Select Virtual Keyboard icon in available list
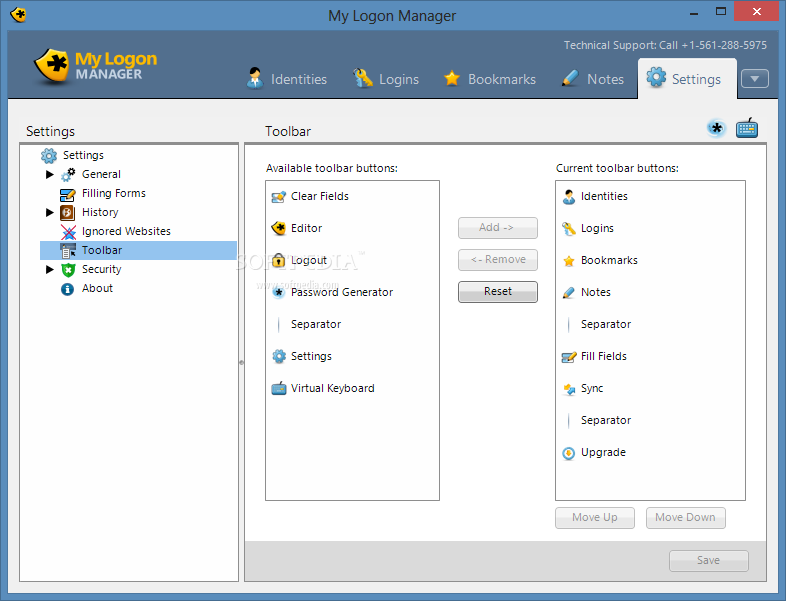The height and width of the screenshot is (601, 786). pos(279,388)
